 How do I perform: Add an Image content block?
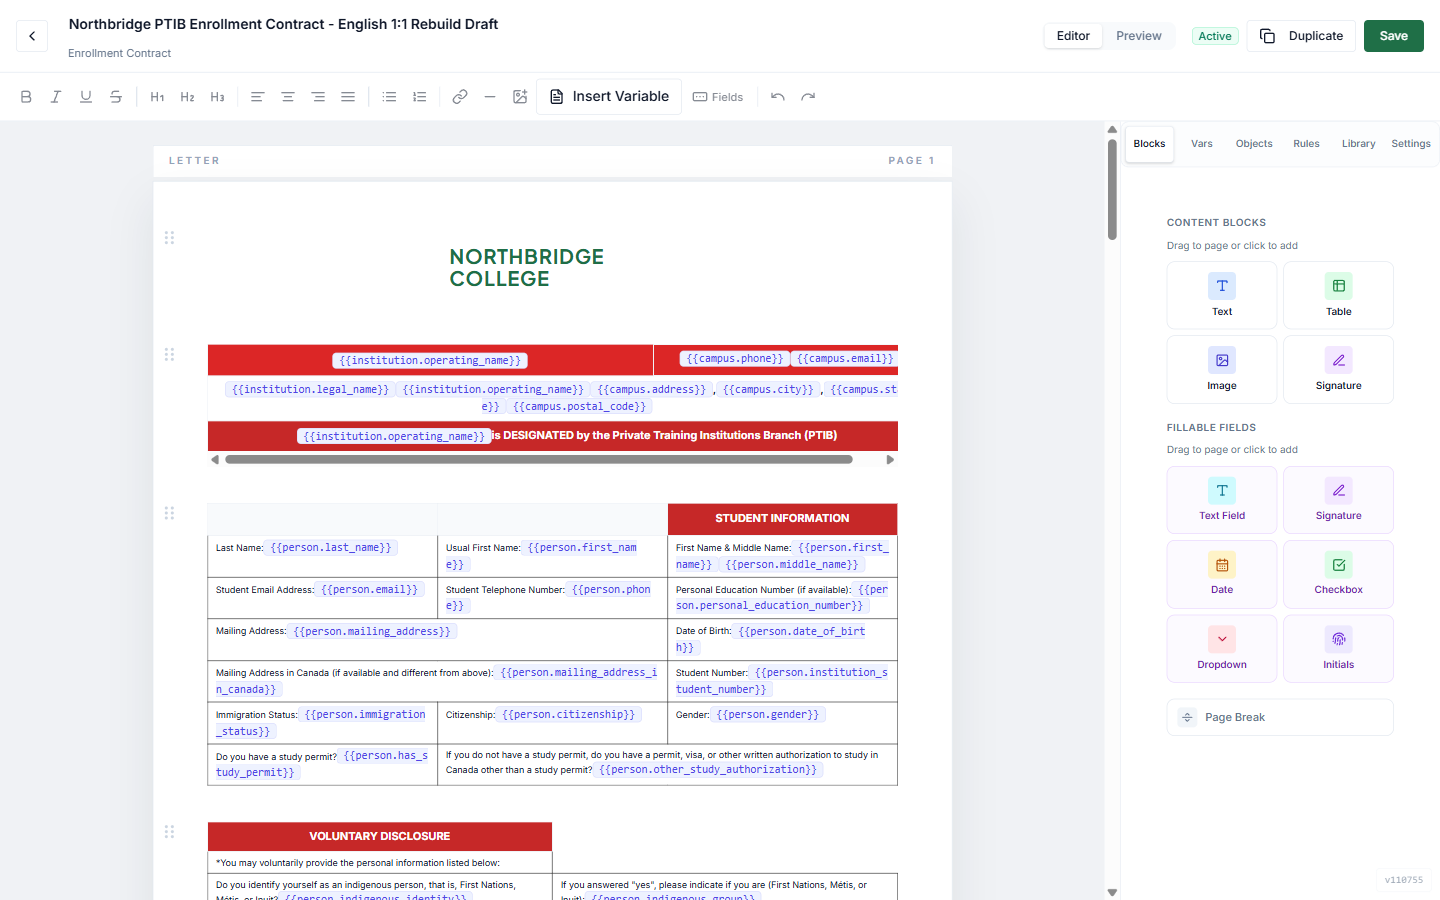tap(1222, 369)
